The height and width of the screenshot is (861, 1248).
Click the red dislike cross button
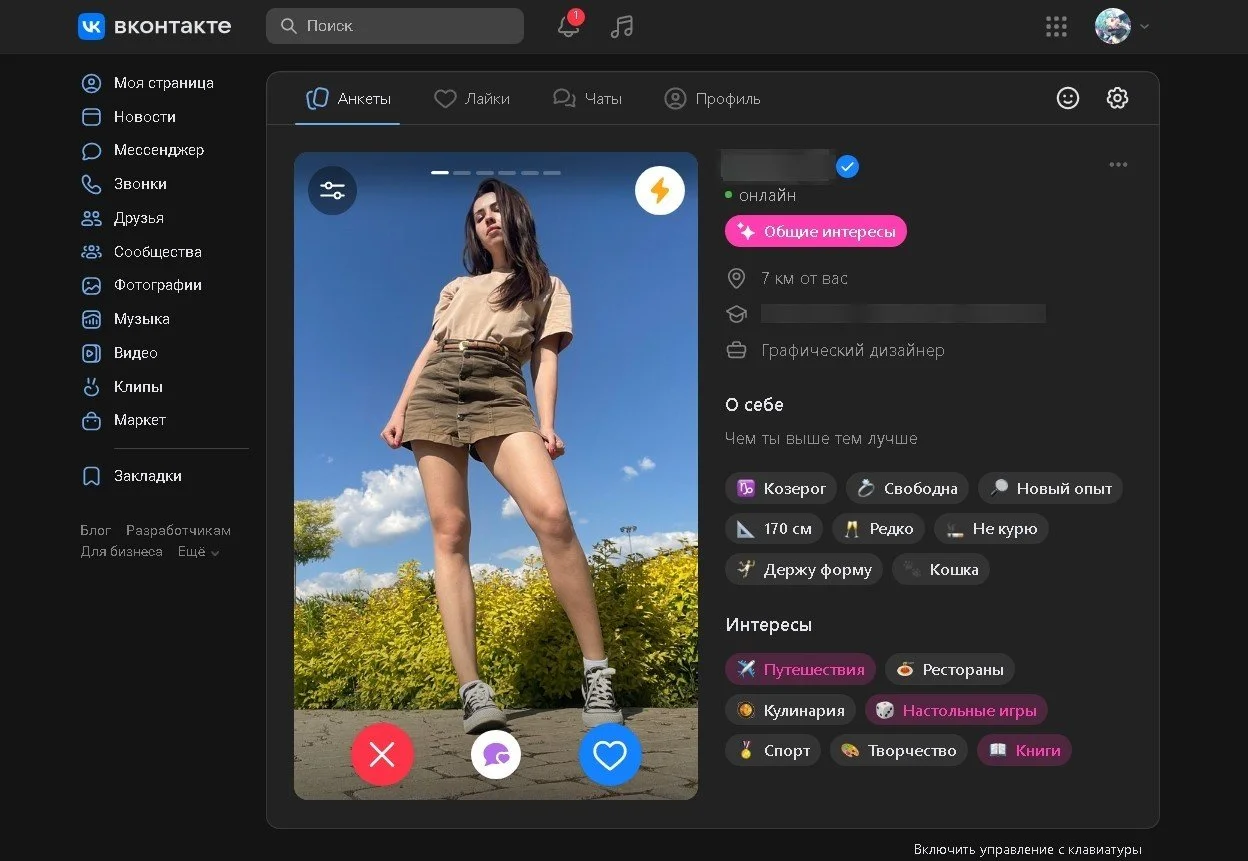(x=382, y=754)
